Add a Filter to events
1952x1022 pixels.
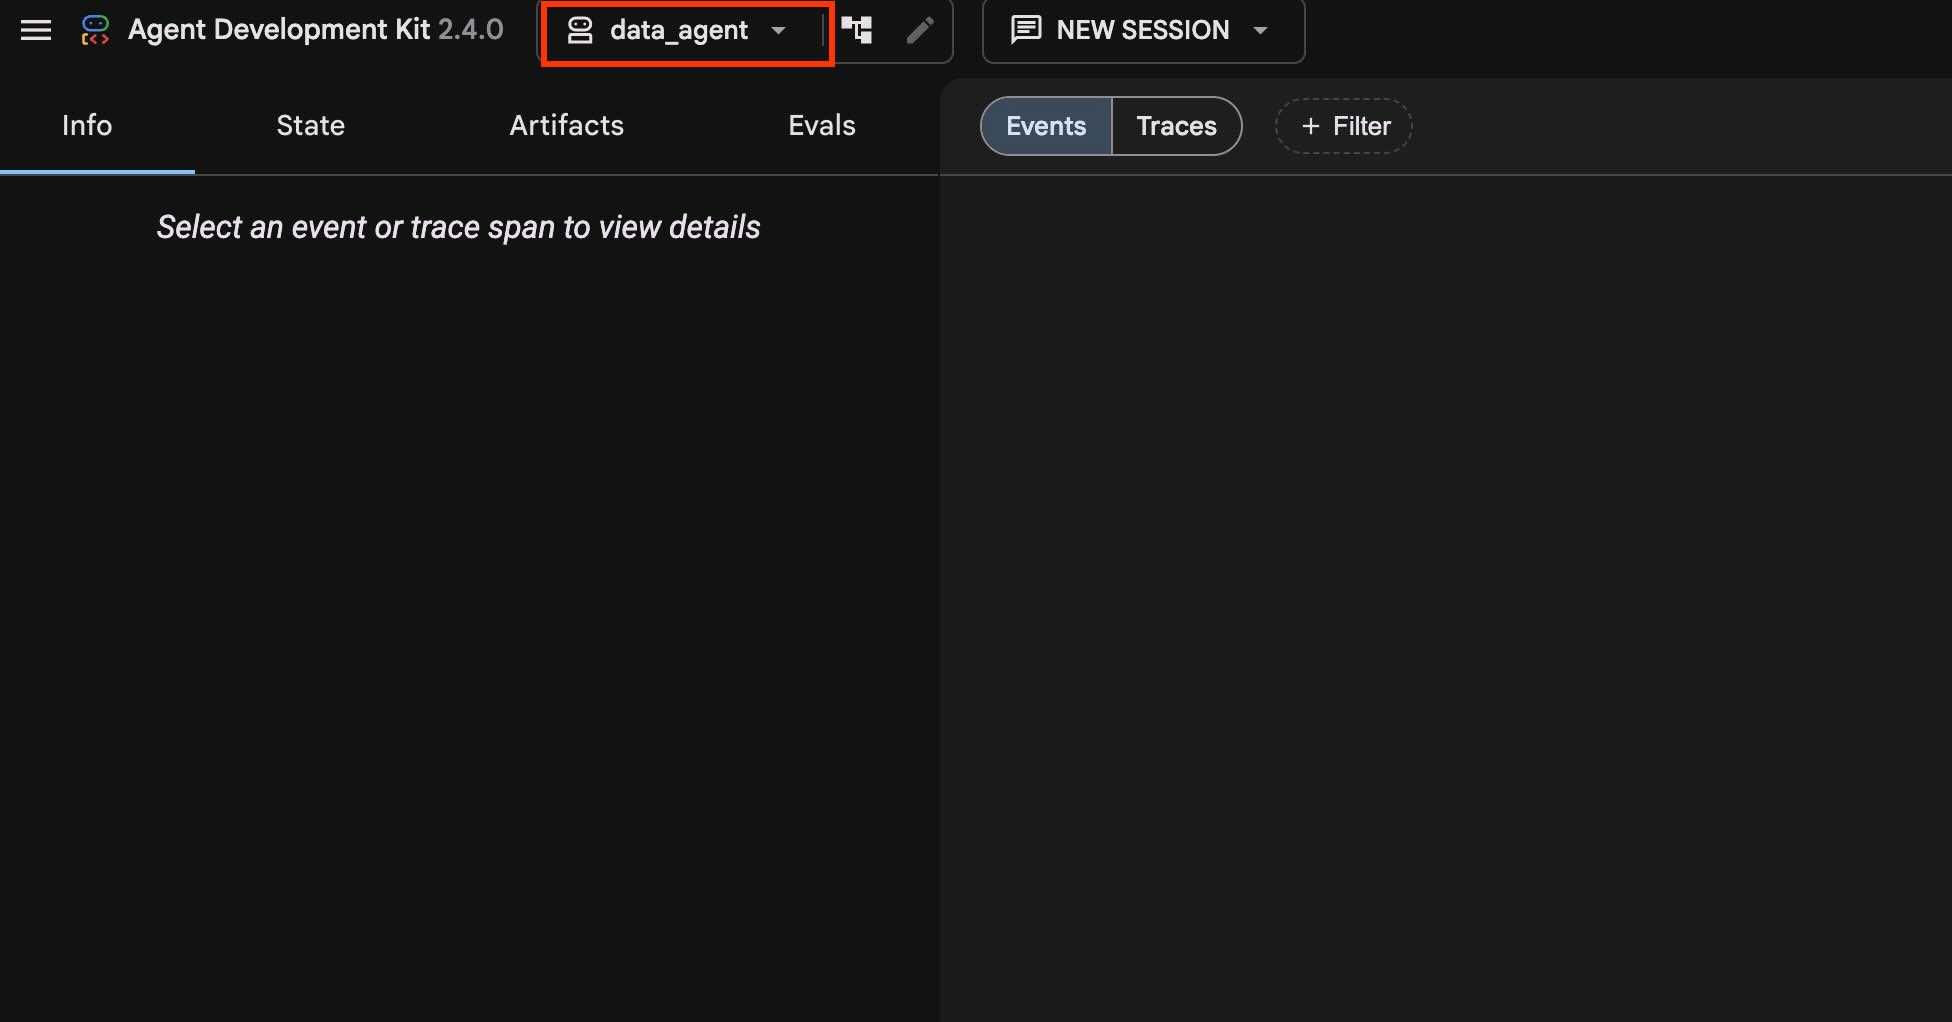pos(1344,126)
